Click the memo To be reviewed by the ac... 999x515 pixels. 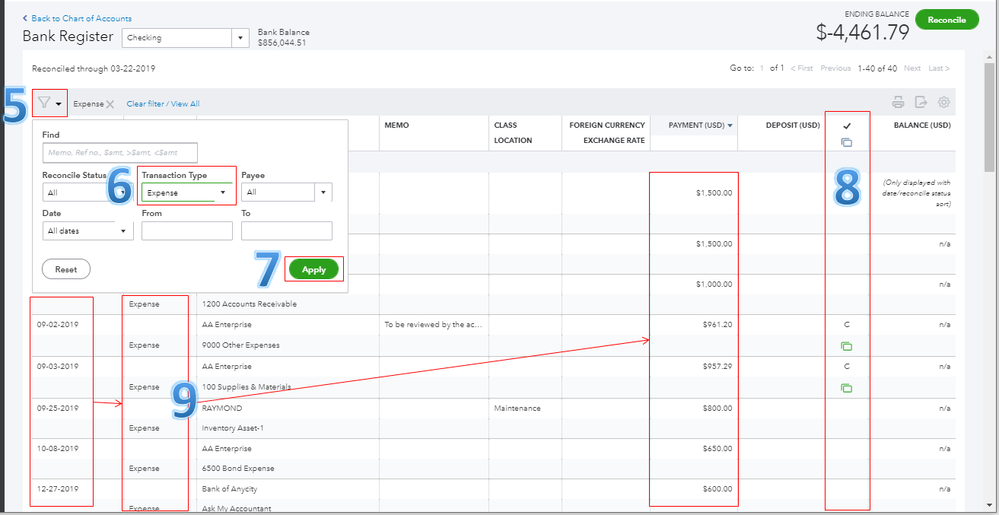pyautogui.click(x=433, y=325)
